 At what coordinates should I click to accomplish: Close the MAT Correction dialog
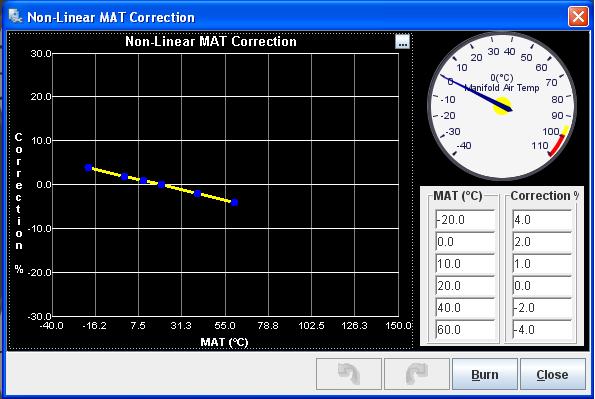pyautogui.click(x=552, y=374)
